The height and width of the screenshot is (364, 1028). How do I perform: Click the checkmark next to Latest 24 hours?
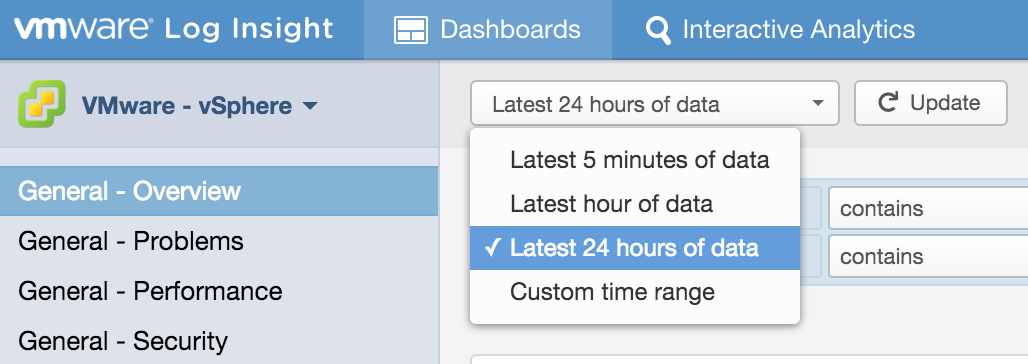click(x=492, y=248)
